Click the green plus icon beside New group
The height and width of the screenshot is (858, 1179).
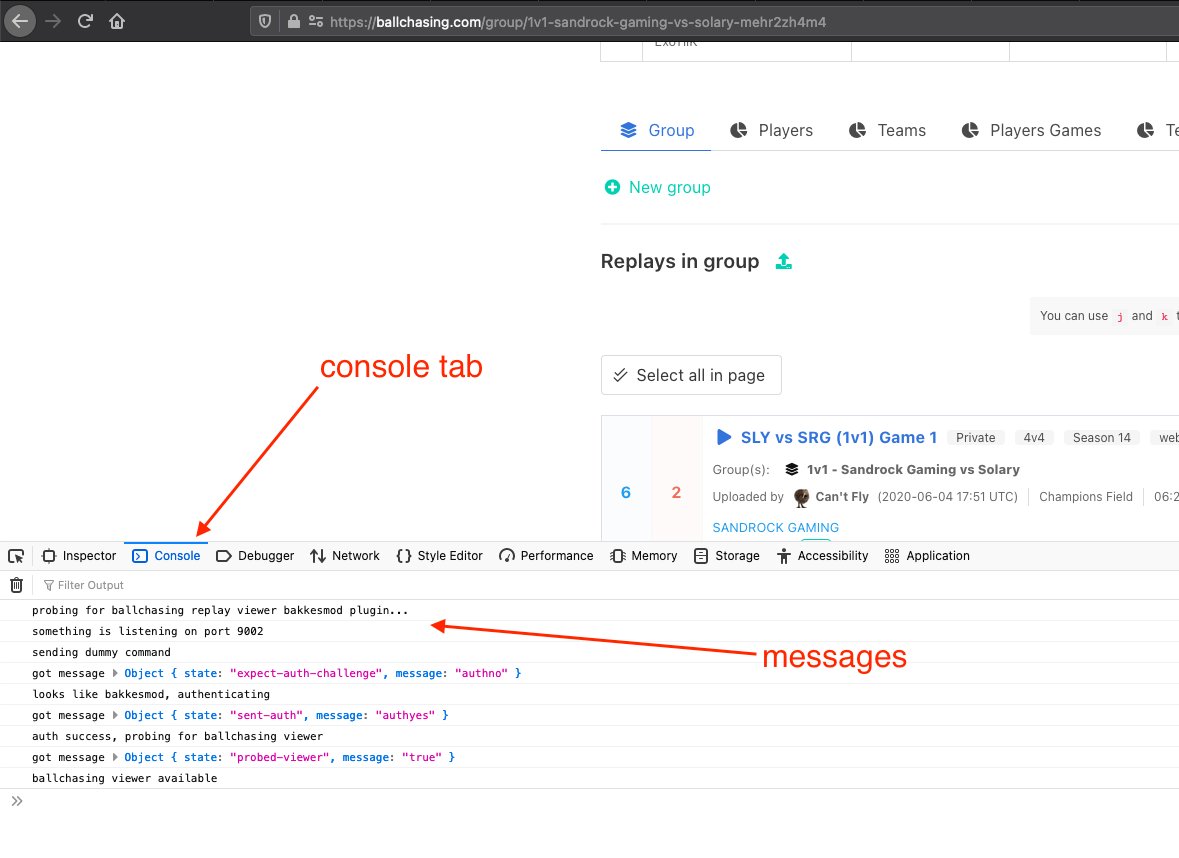pyautogui.click(x=613, y=187)
